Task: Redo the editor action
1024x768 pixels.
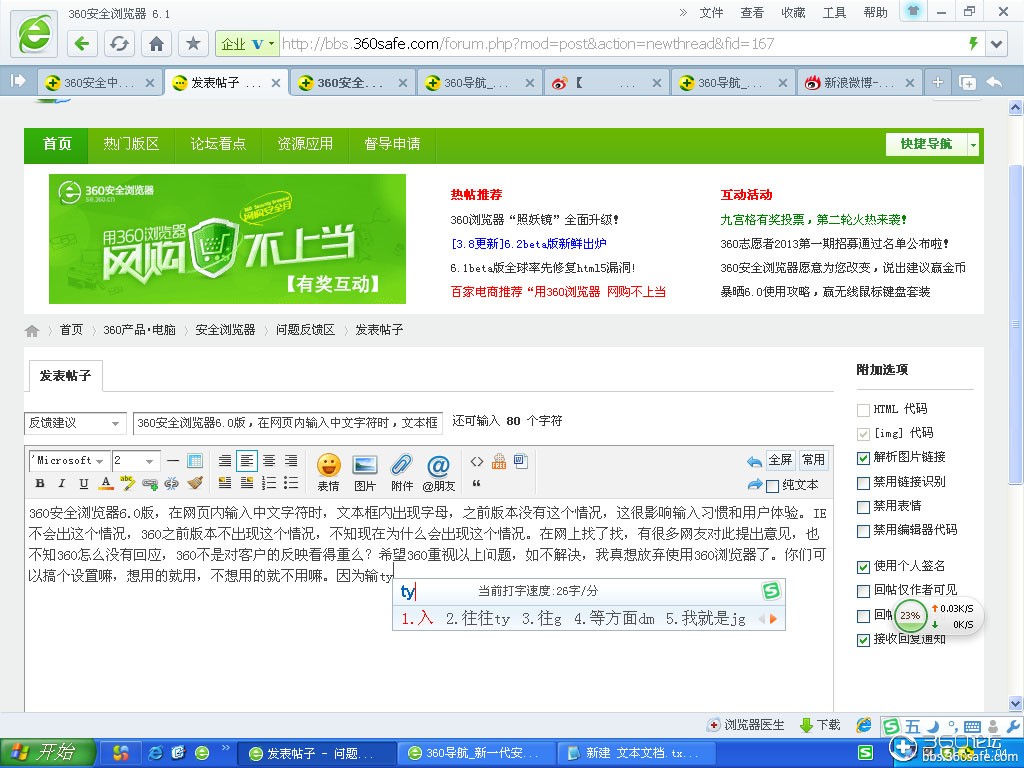Action: (754, 485)
